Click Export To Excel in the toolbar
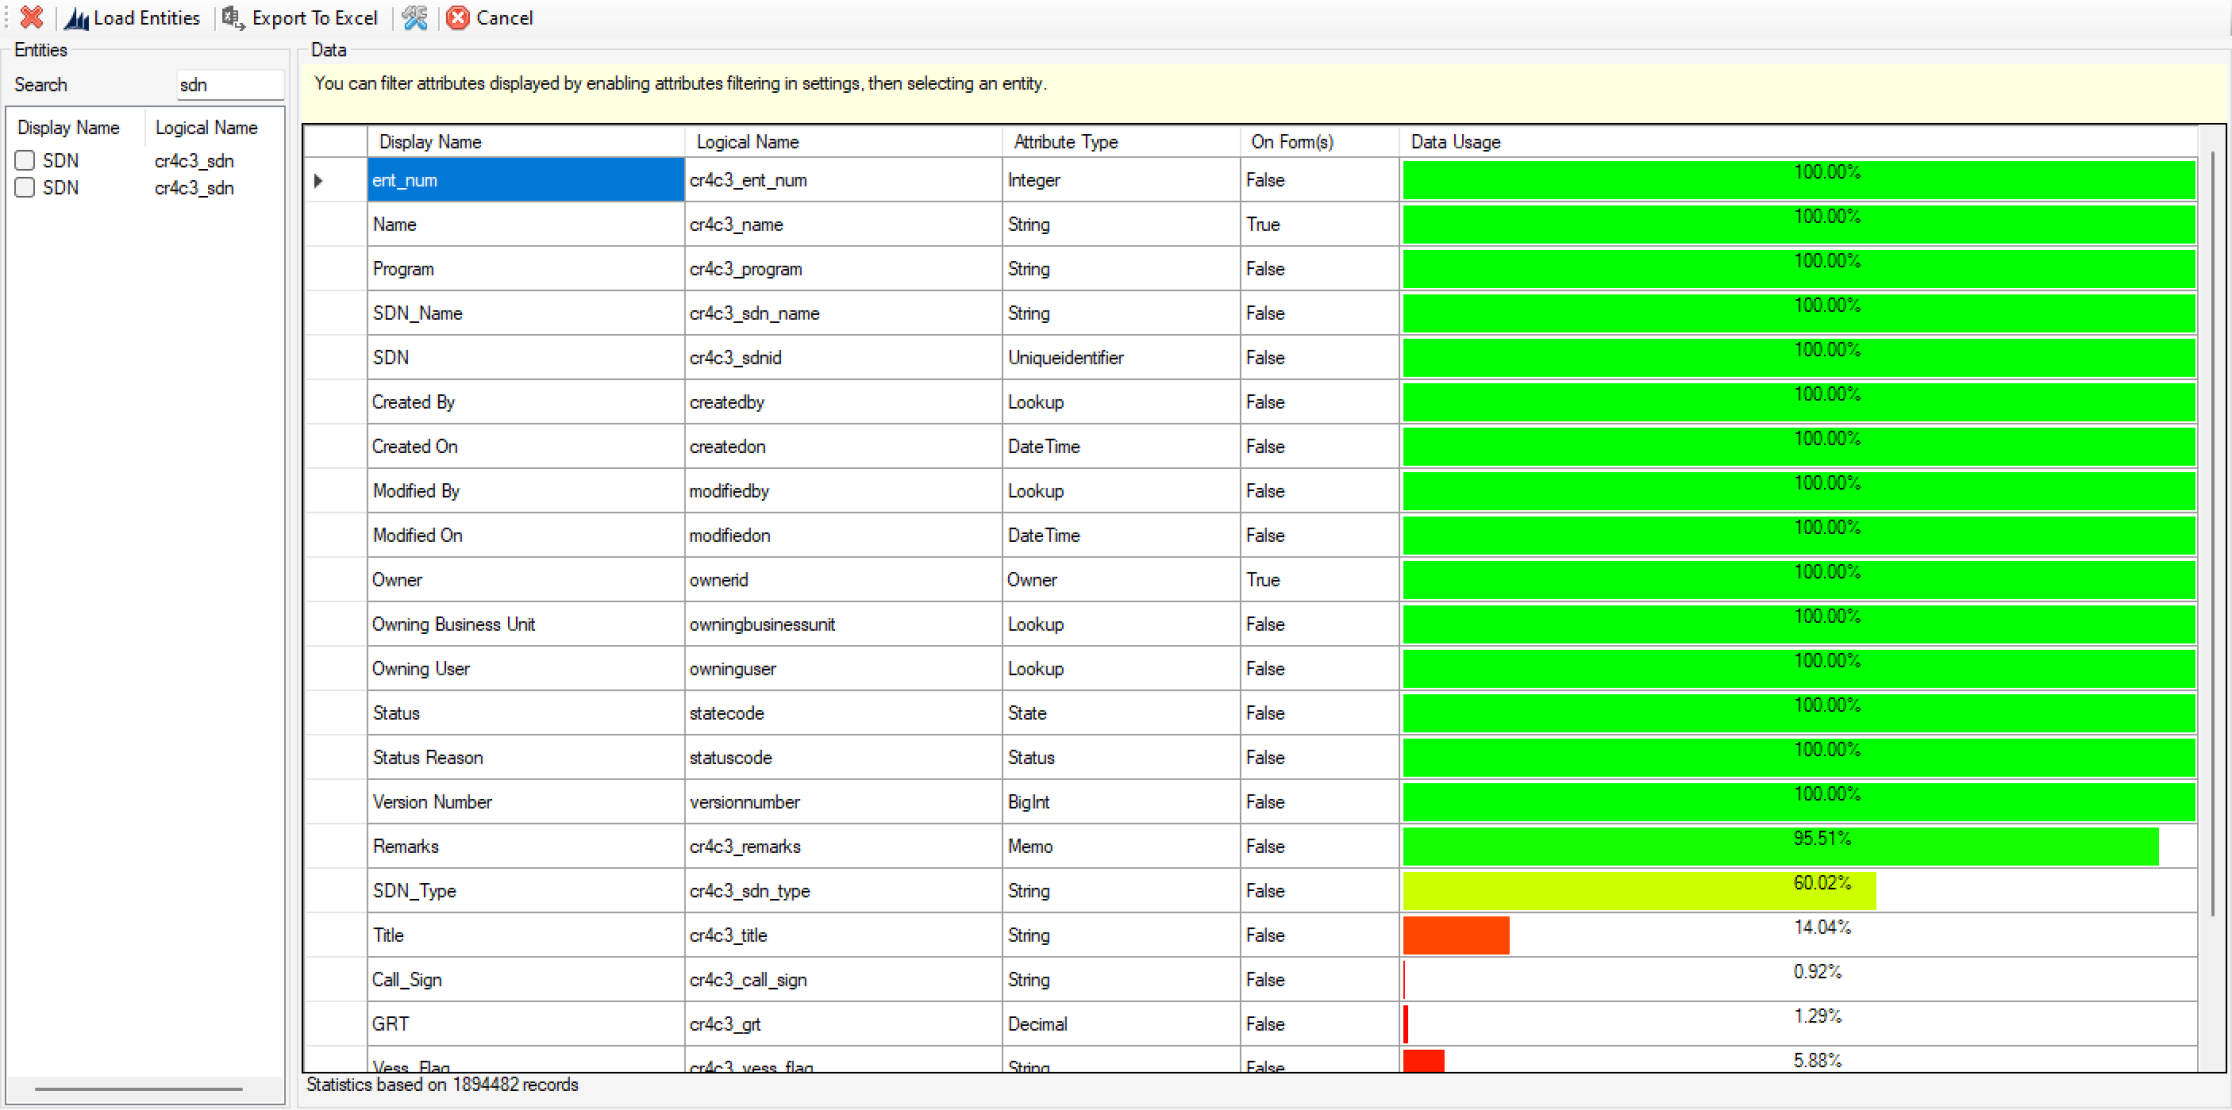Viewport: 2232px width, 1110px height. 300,18
